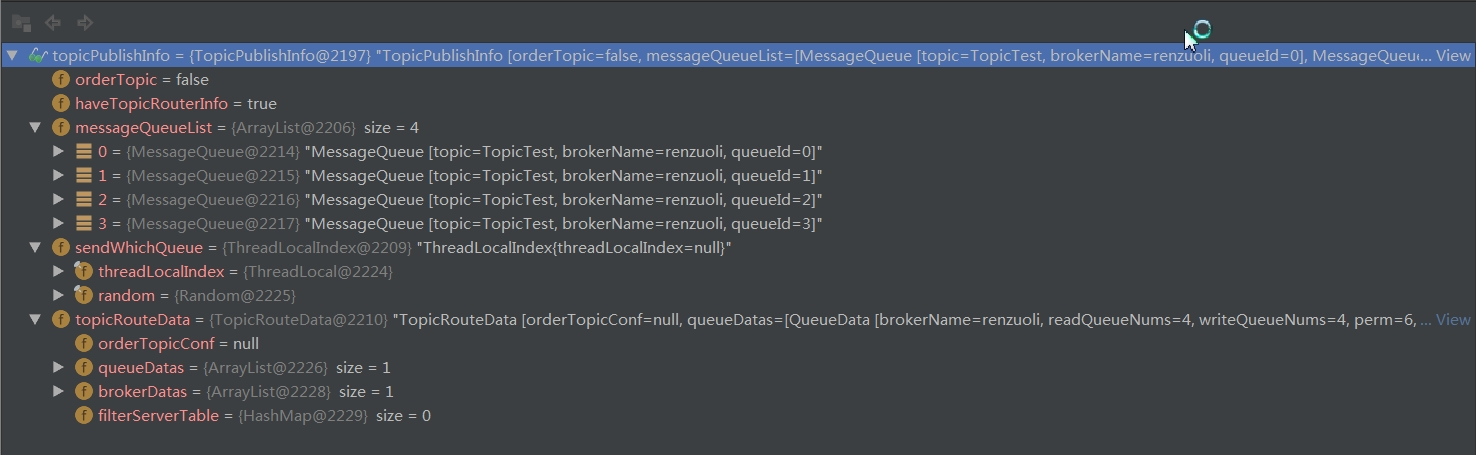This screenshot has height=455, width=1476.
Task: Collapse the messageQueueList node
Action: [35, 127]
